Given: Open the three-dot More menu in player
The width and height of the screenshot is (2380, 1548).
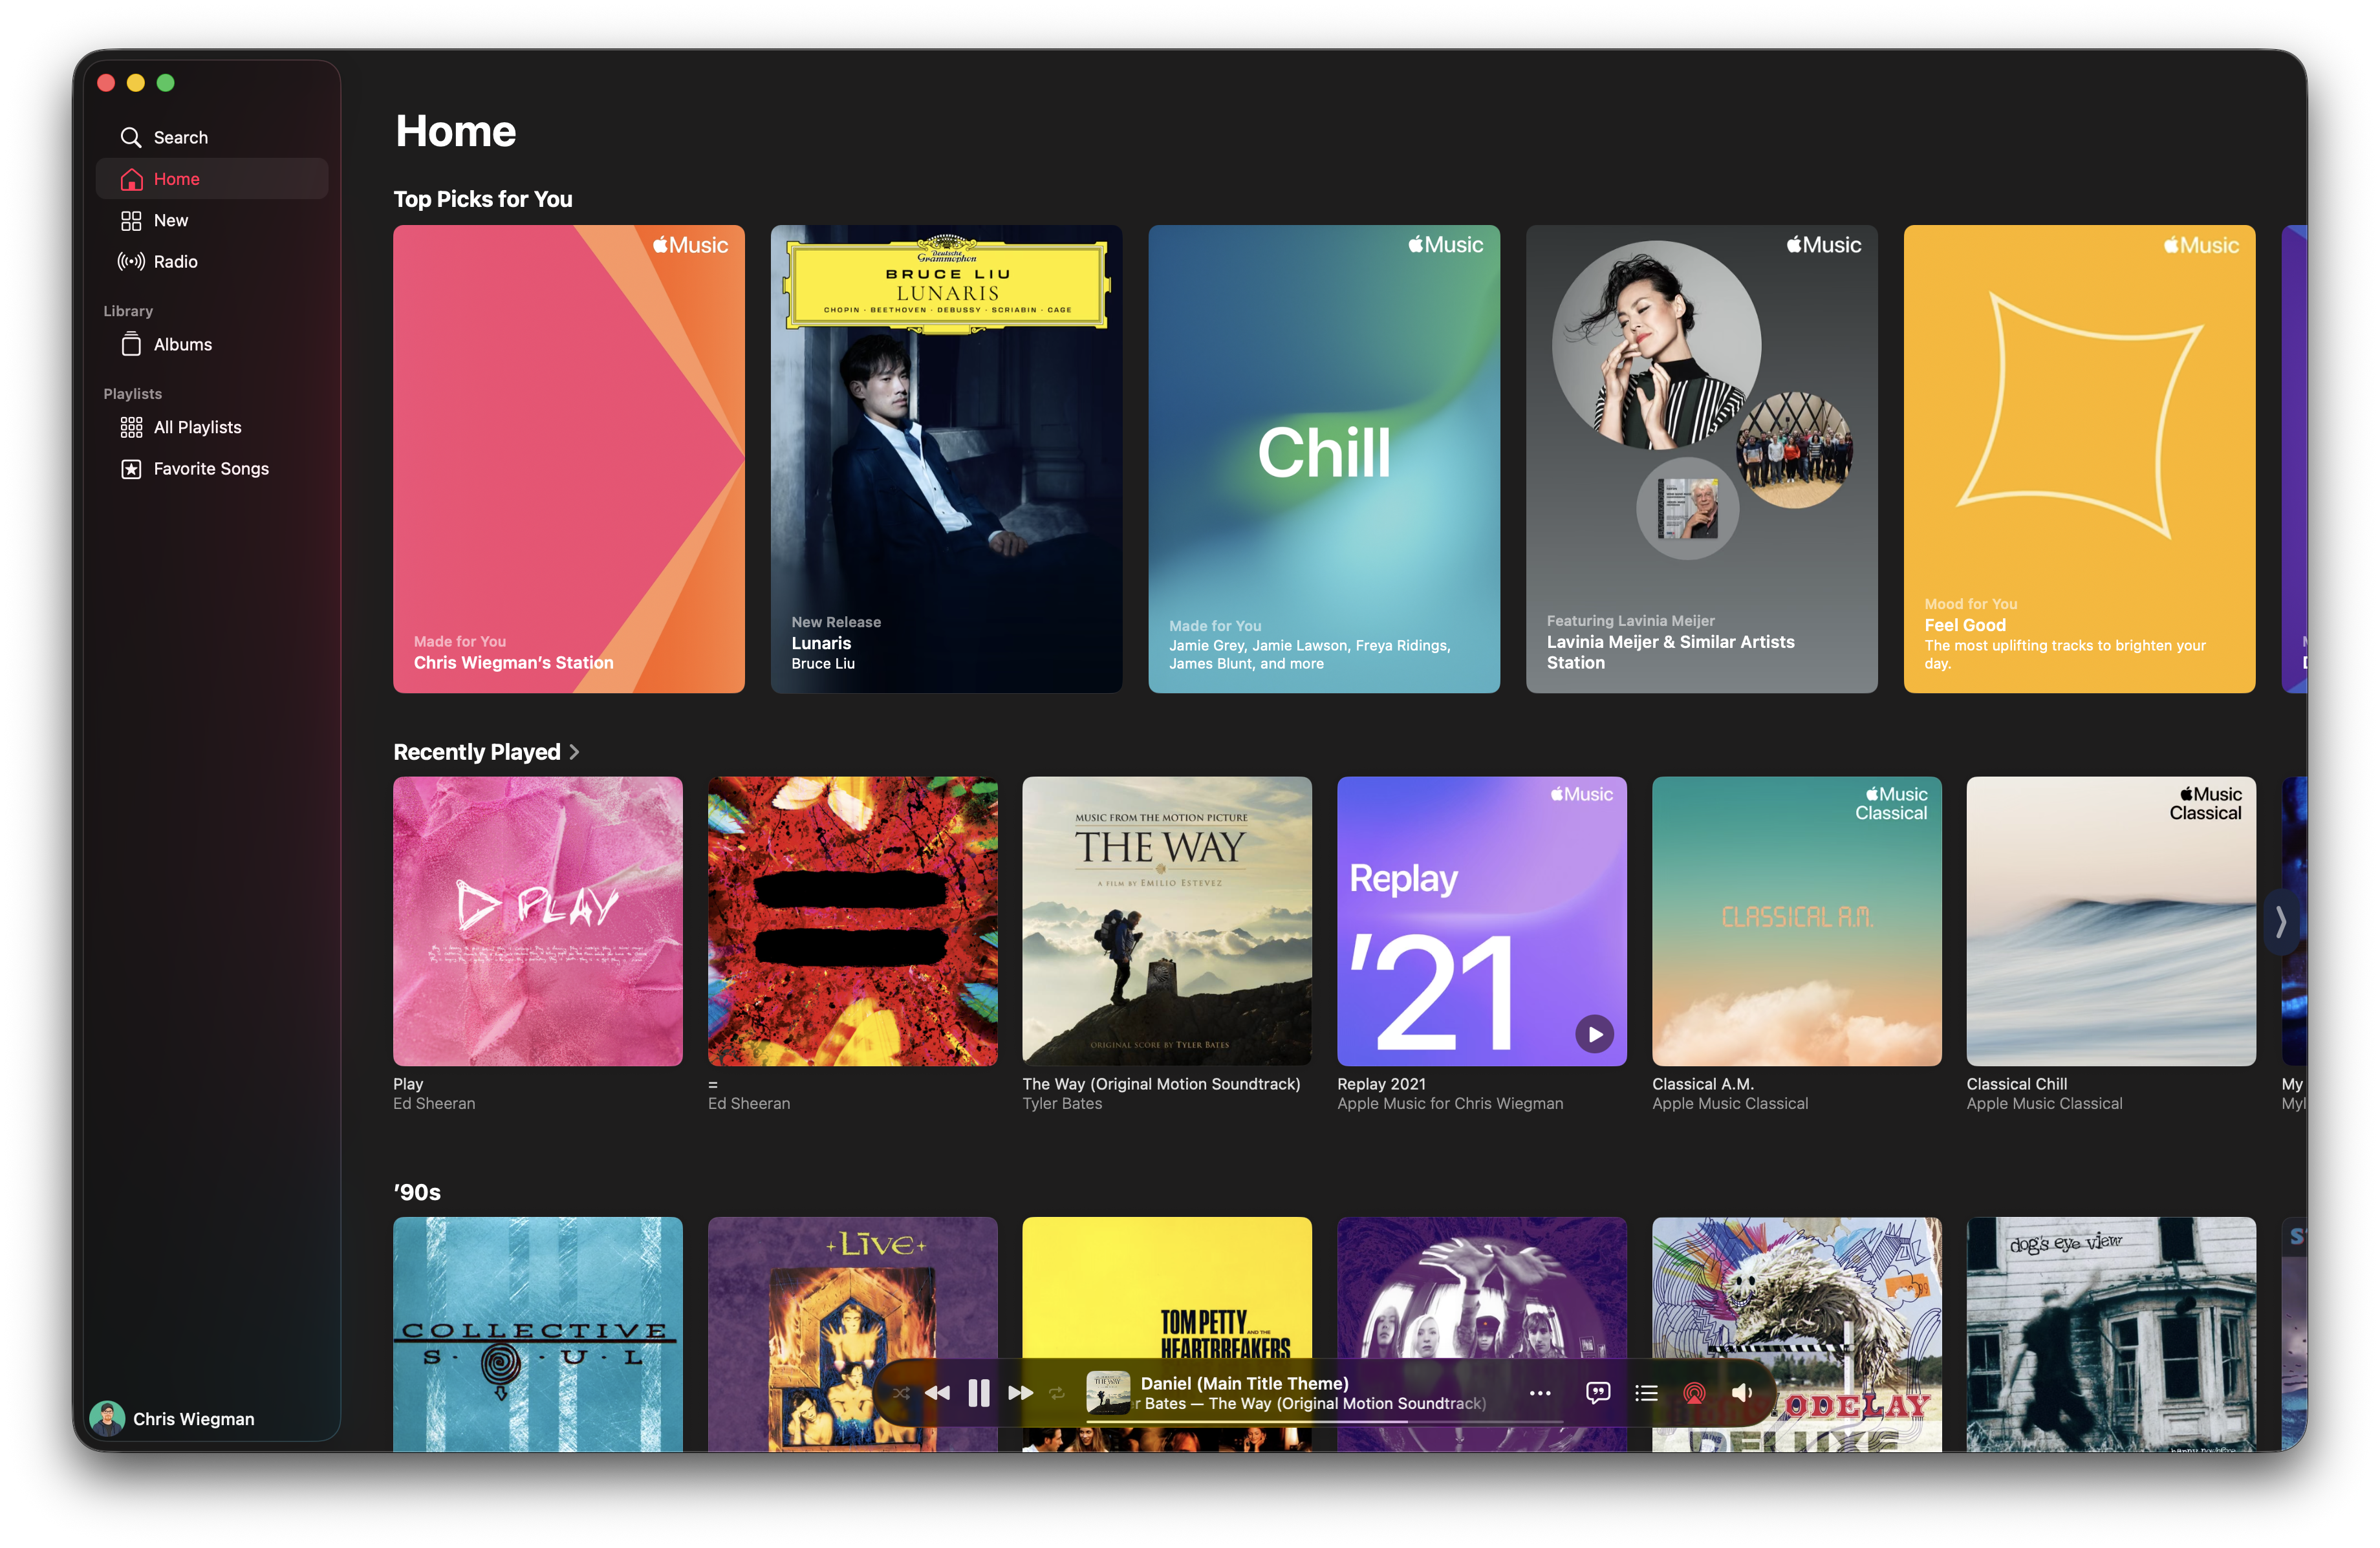Looking at the screenshot, I should click(x=1540, y=1392).
